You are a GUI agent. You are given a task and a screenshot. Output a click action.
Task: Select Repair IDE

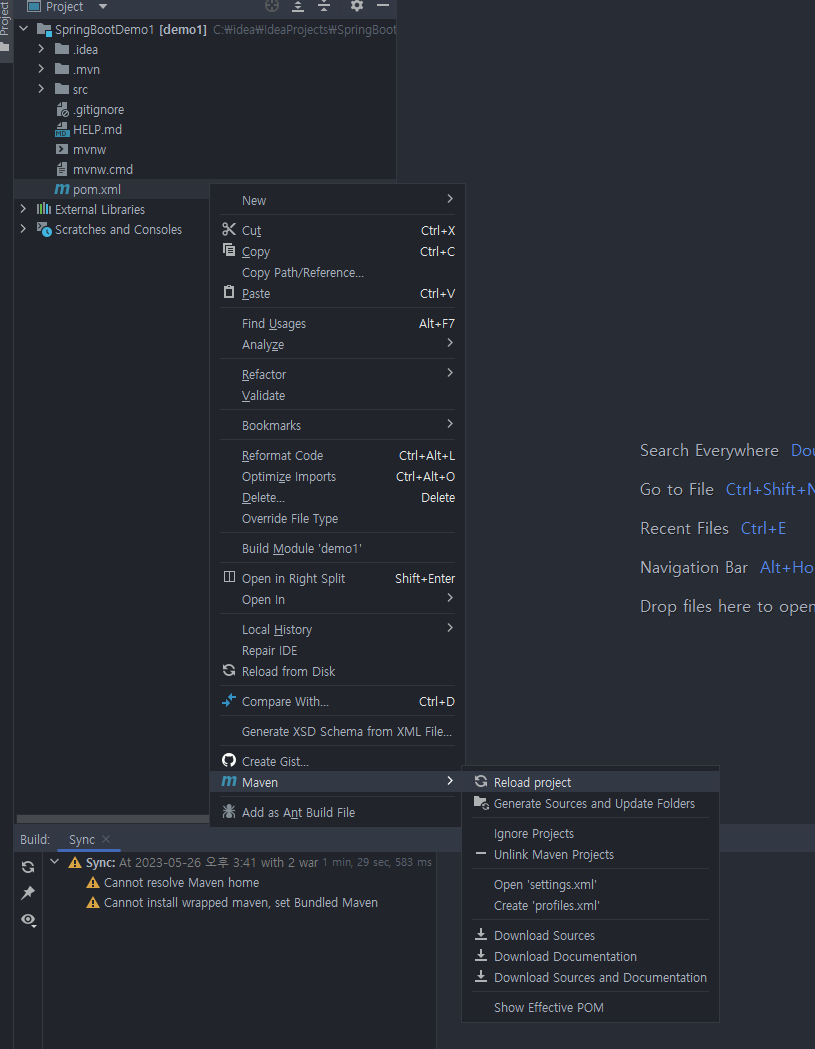(338, 650)
